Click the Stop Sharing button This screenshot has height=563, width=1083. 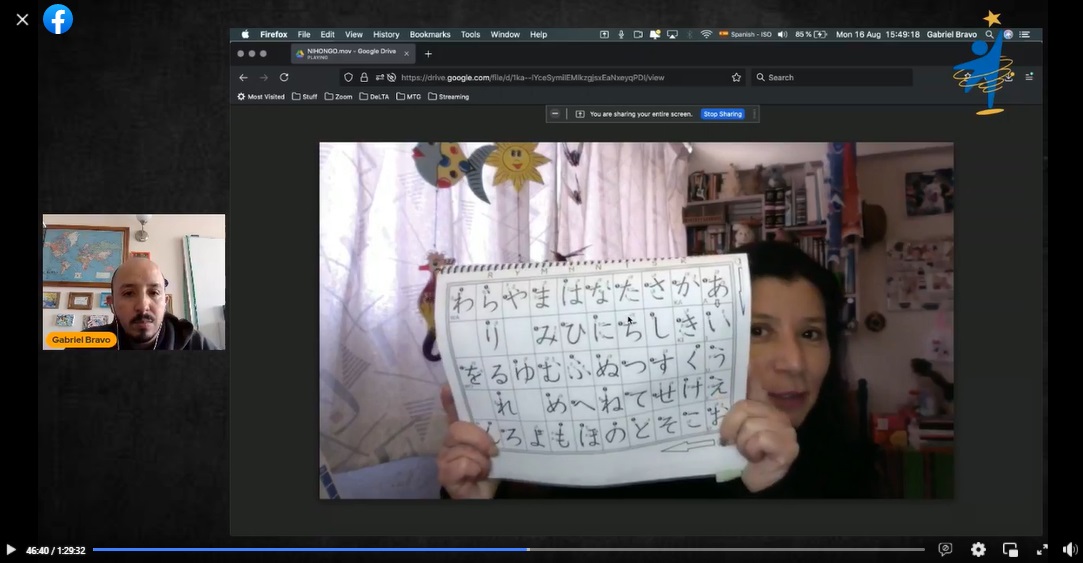click(x=722, y=114)
